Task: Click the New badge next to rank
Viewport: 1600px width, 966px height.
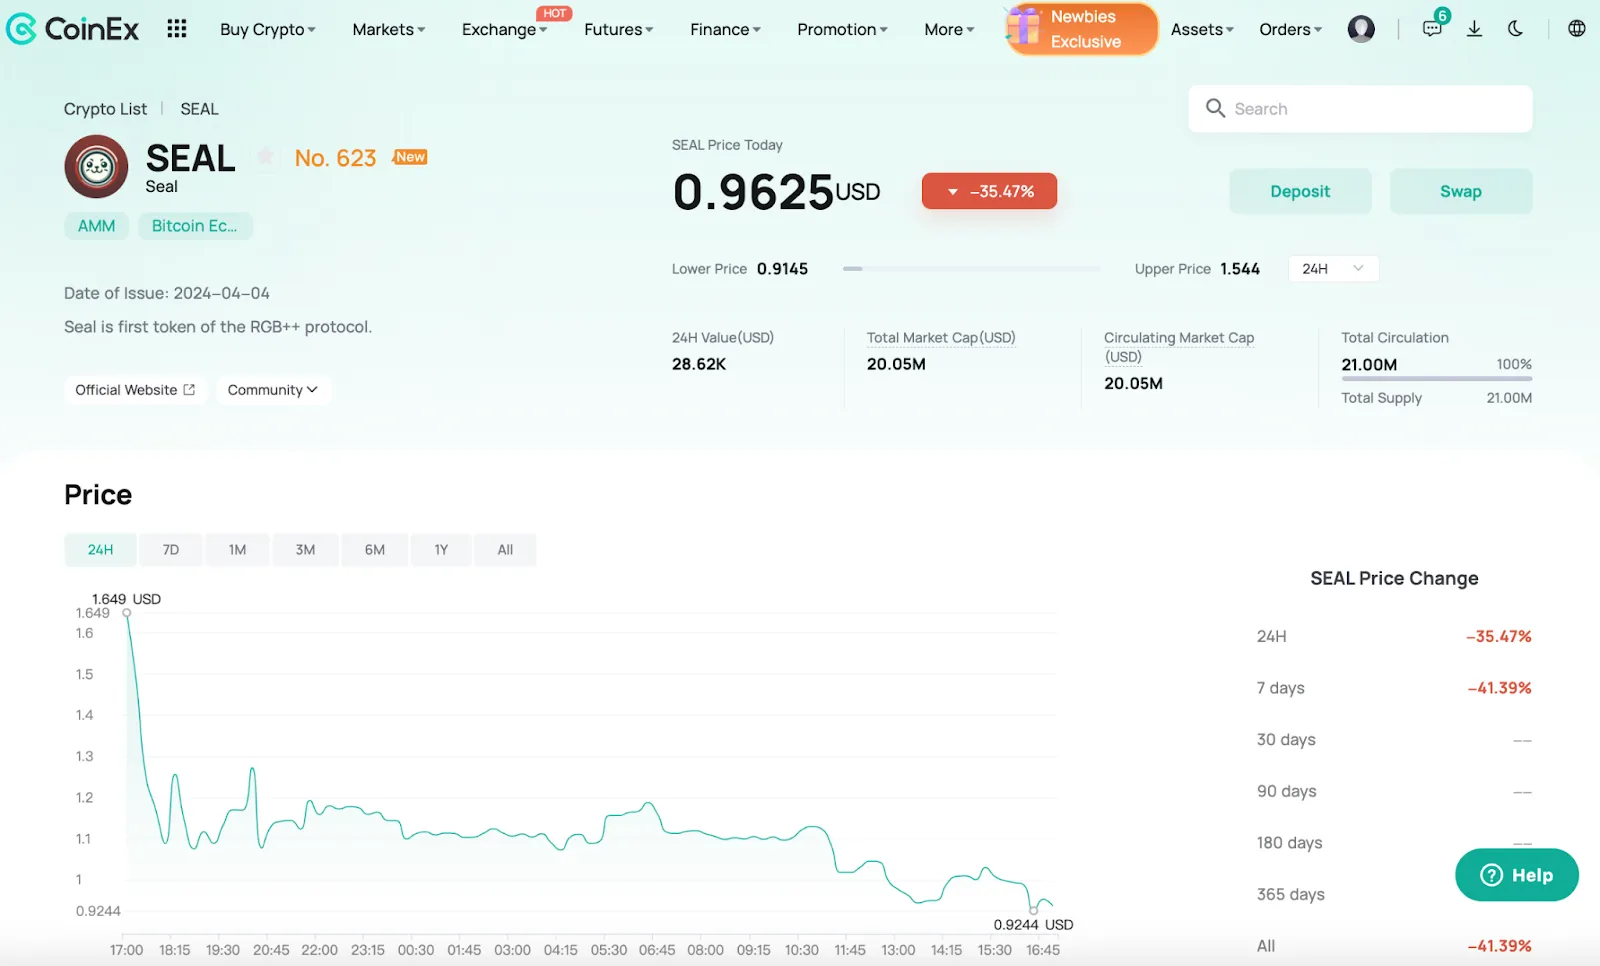Action: pyautogui.click(x=410, y=157)
